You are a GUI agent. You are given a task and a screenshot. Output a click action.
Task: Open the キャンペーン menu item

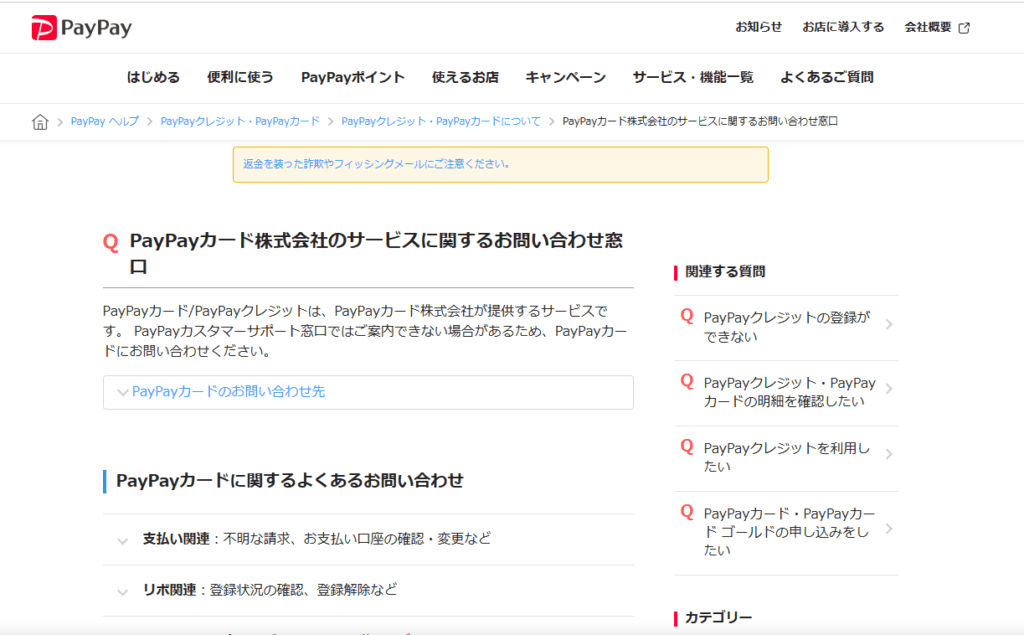565,77
